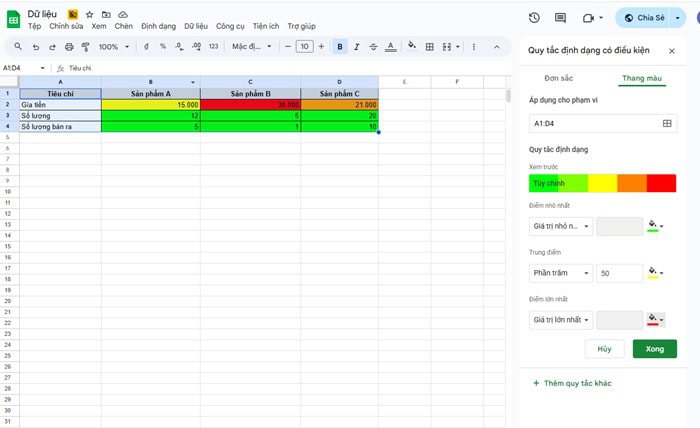Close the conditional formatting panel
The image size is (700, 428).
click(671, 51)
